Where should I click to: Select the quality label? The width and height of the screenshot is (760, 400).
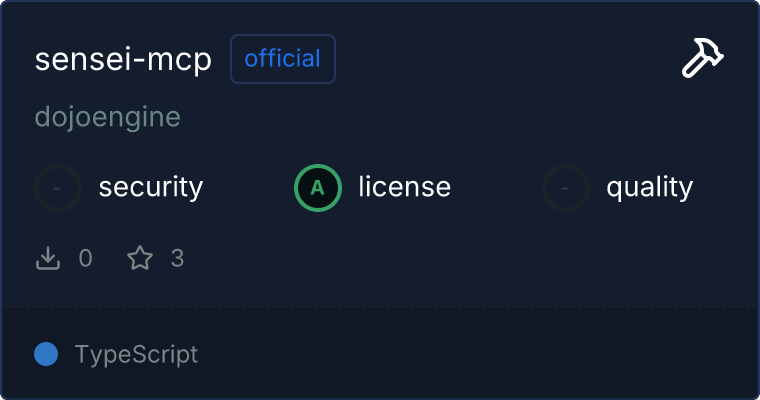pos(649,187)
